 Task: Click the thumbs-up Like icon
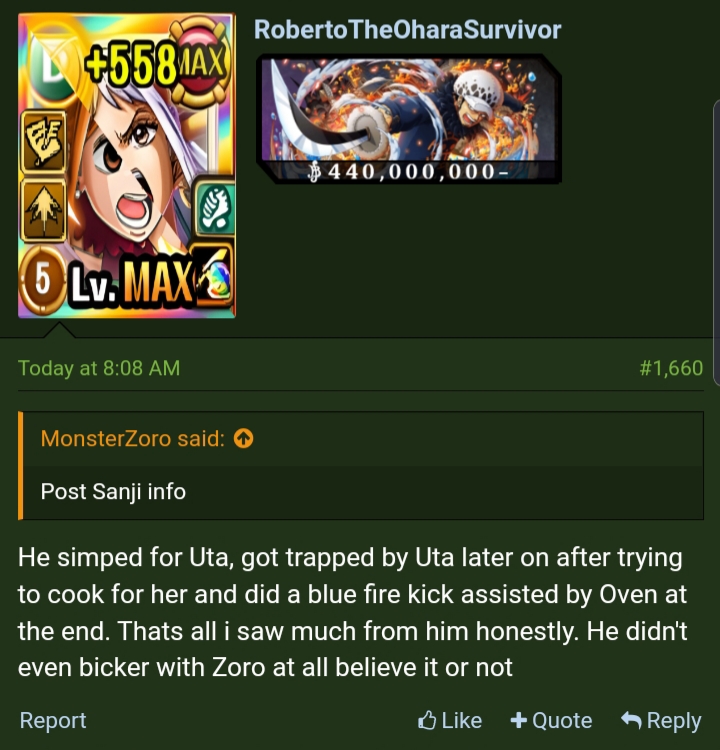[427, 720]
